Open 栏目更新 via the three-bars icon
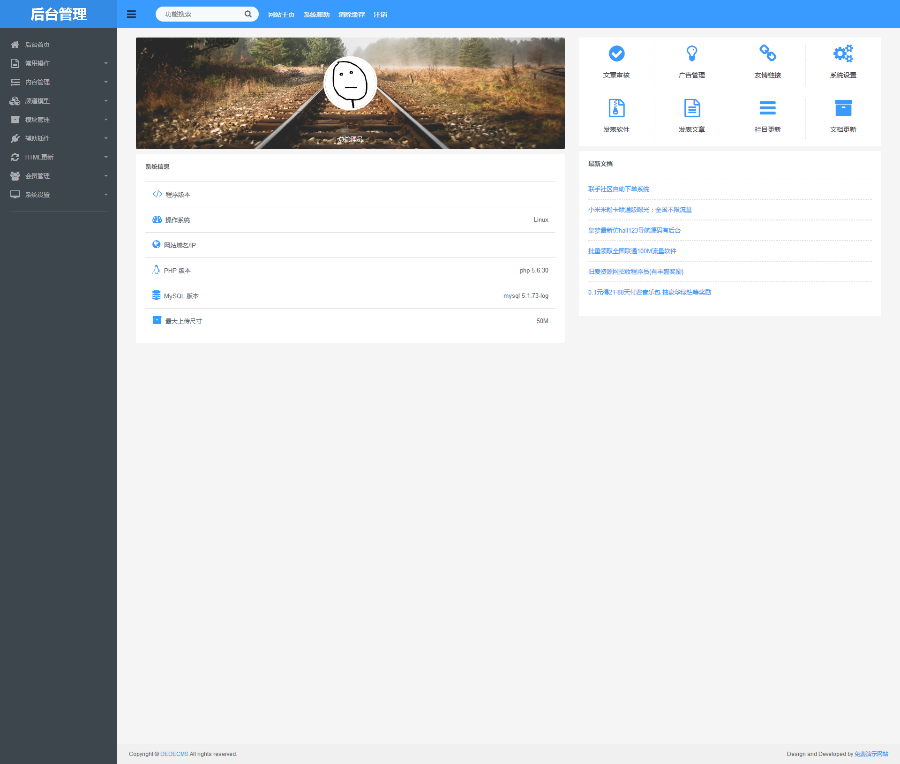Image resolution: width=900 pixels, height=764 pixels. click(x=768, y=108)
